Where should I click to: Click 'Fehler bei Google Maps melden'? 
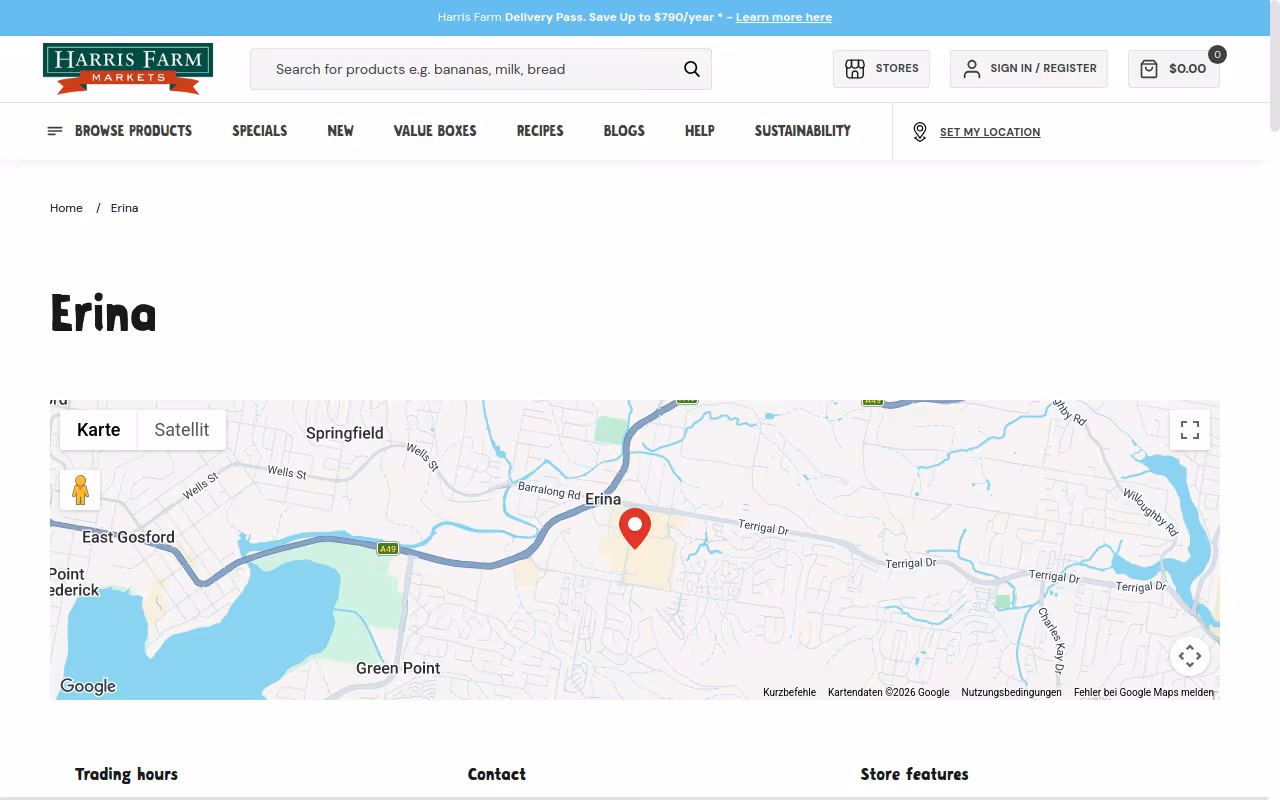coord(1144,692)
